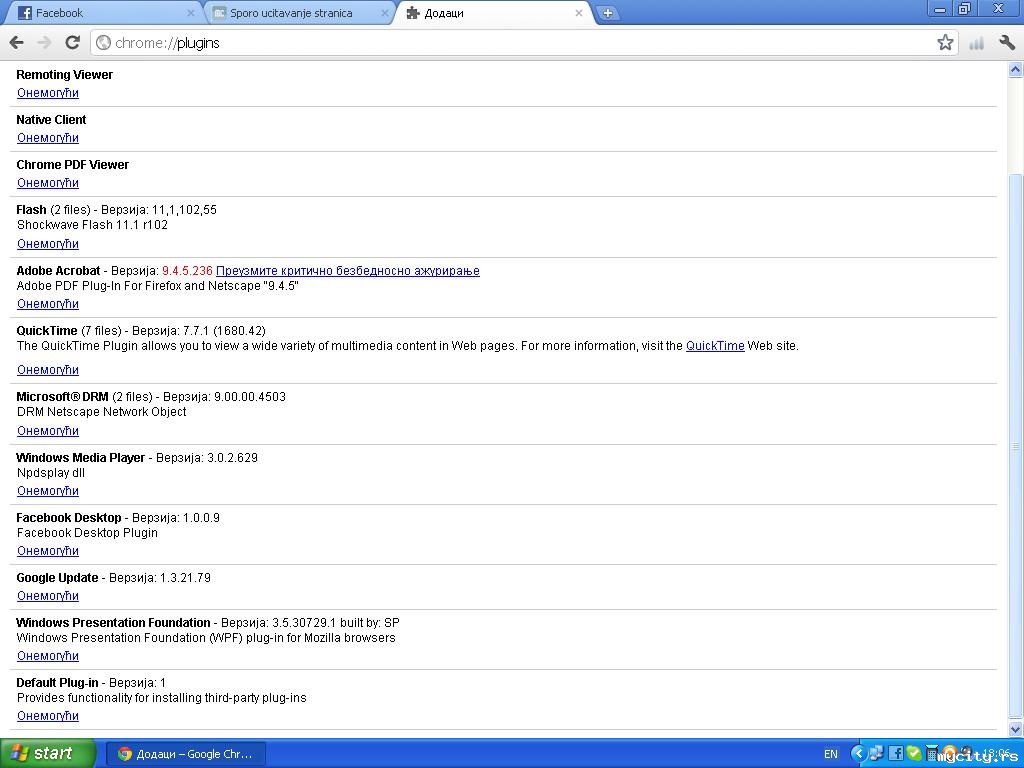1024x768 pixels.
Task: Click the vertical scrollbar thumb
Action: (x=1016, y=446)
